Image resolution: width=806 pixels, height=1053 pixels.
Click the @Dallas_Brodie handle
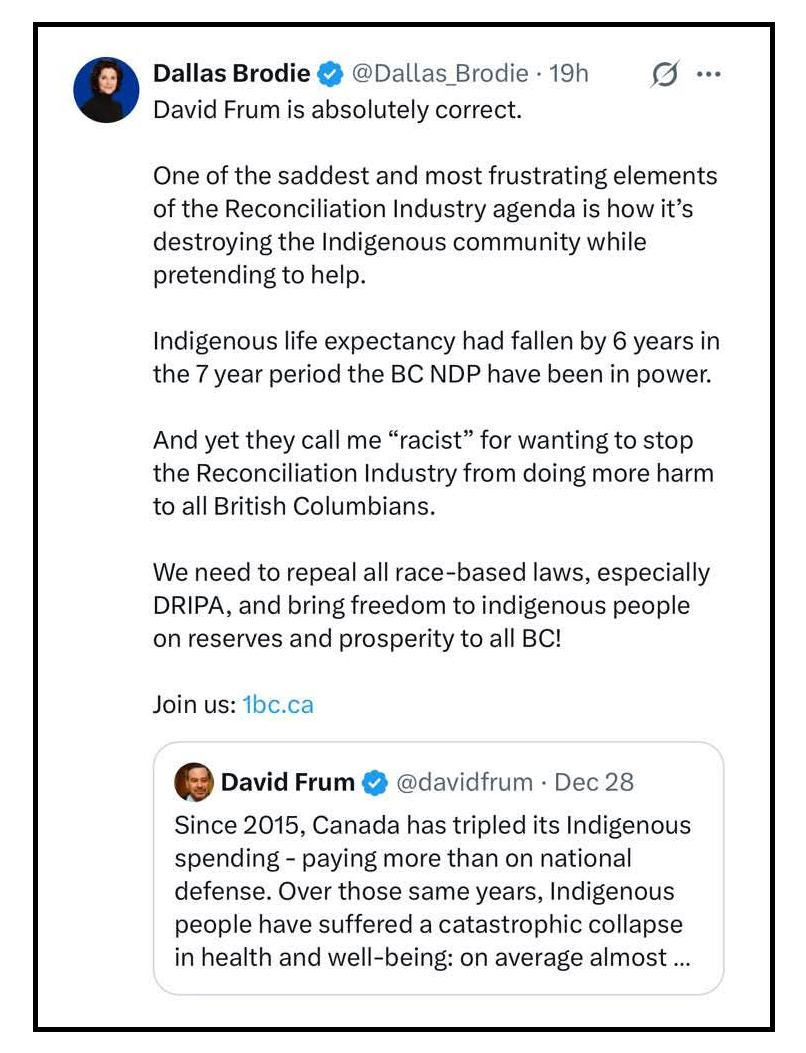(x=438, y=74)
